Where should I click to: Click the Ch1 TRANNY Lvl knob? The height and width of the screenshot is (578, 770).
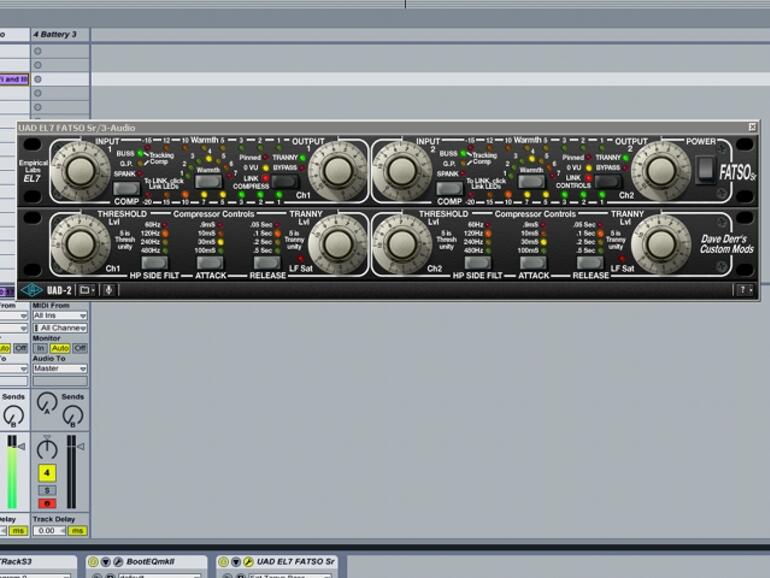point(338,244)
